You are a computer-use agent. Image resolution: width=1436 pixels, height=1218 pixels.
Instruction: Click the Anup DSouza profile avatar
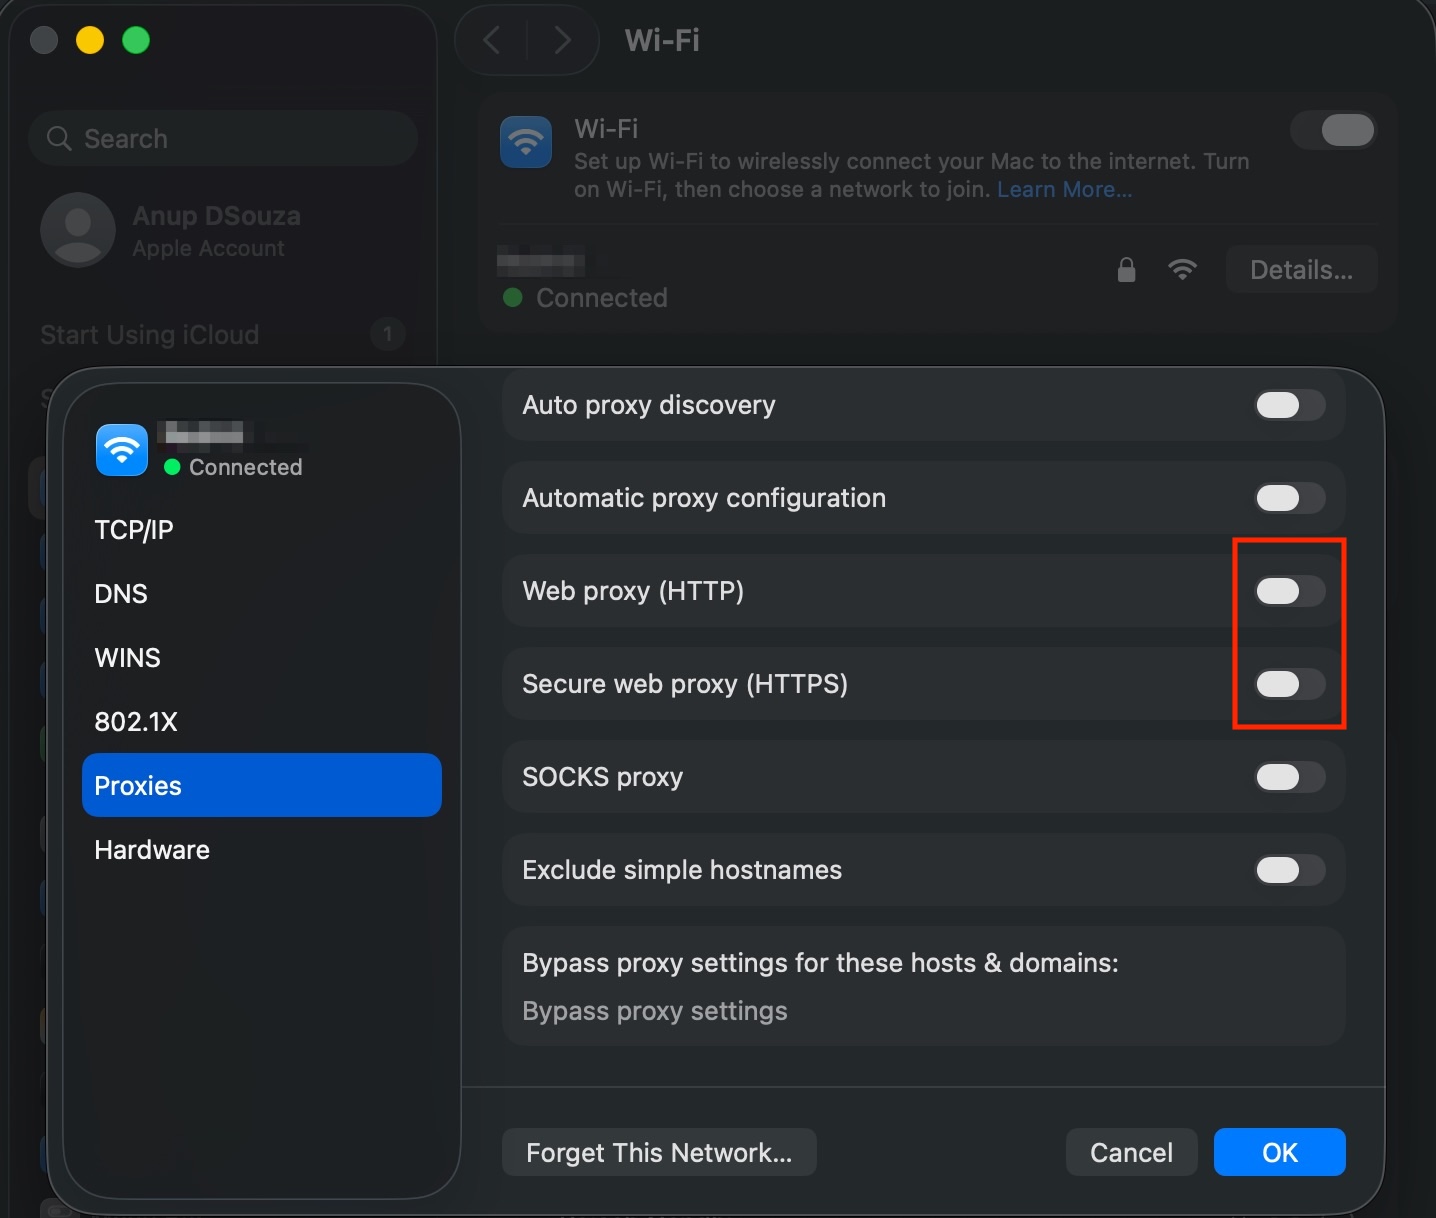pyautogui.click(x=77, y=230)
